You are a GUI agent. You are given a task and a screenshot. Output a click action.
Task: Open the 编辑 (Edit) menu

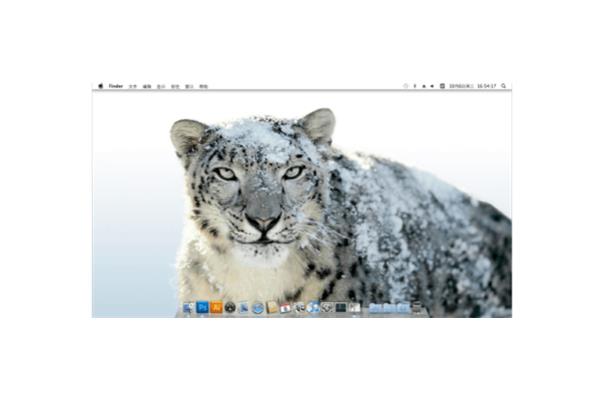pyautogui.click(x=147, y=87)
